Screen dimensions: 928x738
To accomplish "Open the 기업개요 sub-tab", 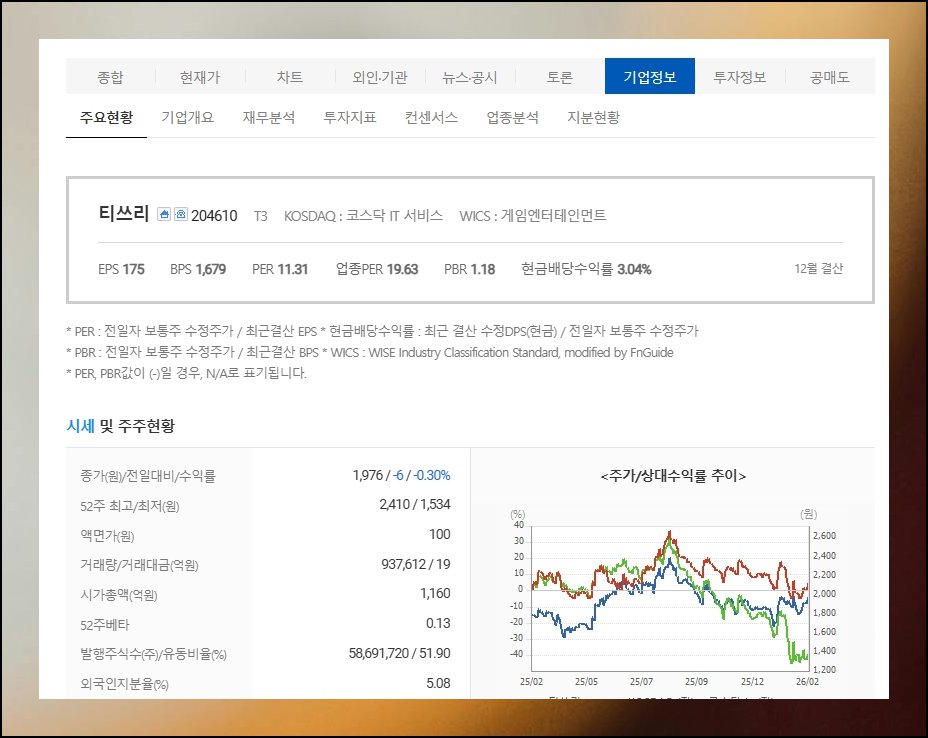I will click(x=188, y=117).
